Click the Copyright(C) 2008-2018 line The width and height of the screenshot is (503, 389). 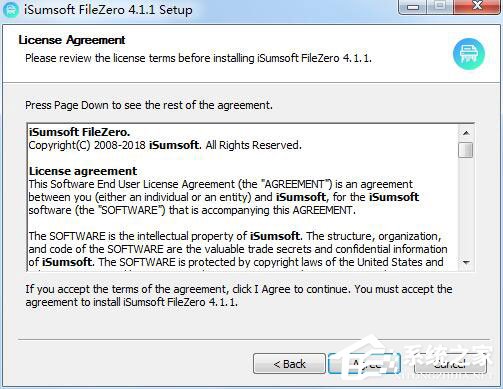pos(165,145)
